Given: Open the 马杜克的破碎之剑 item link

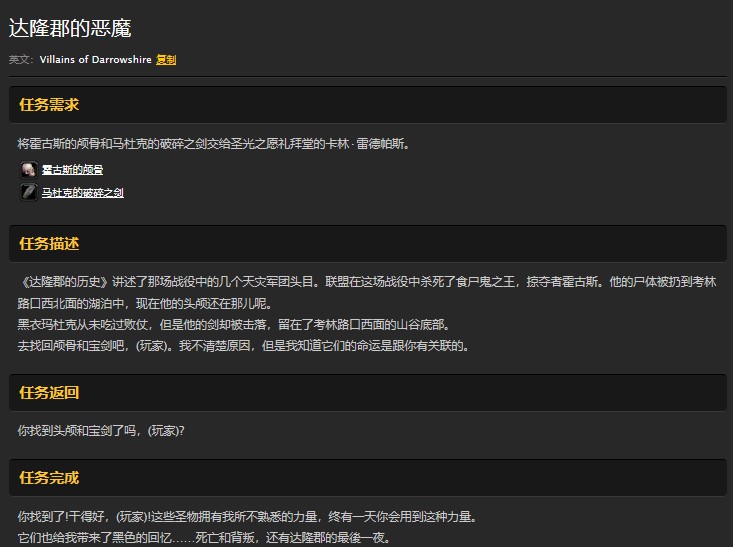Looking at the screenshot, I should click(x=83, y=193).
